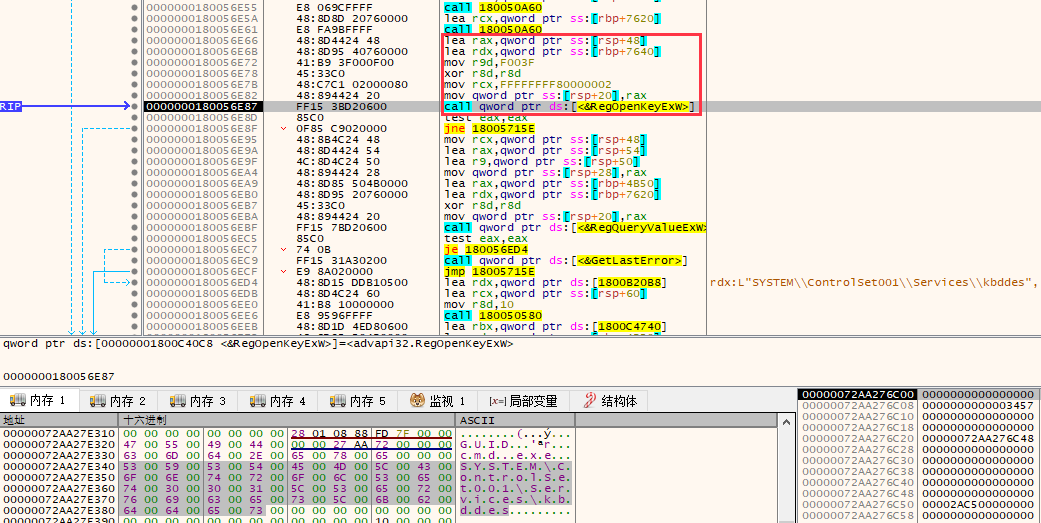Select dump row address 00000072AA27E340

[x=58, y=466]
